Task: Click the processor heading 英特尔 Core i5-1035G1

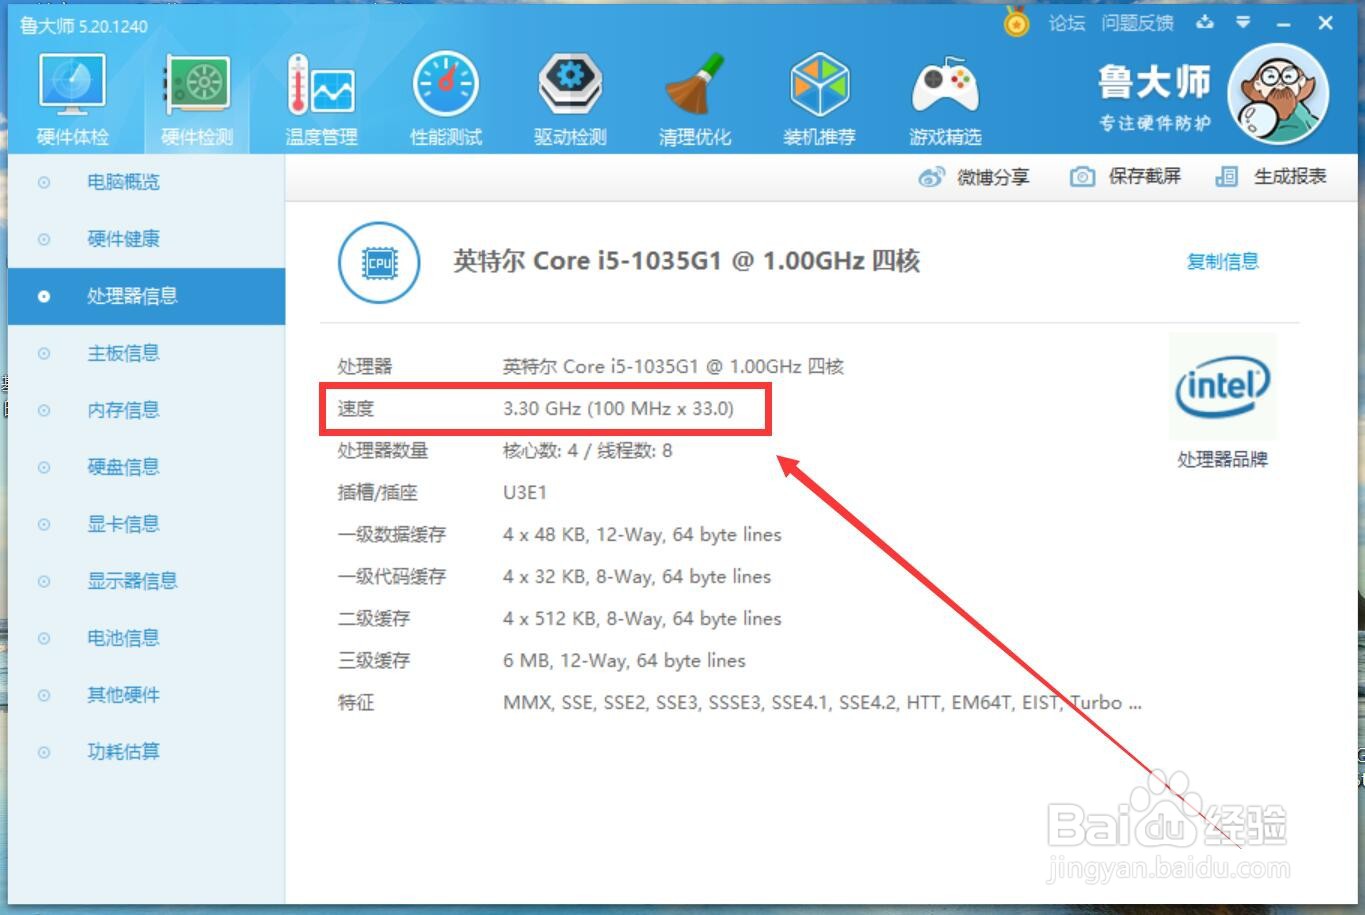Action: click(x=686, y=262)
